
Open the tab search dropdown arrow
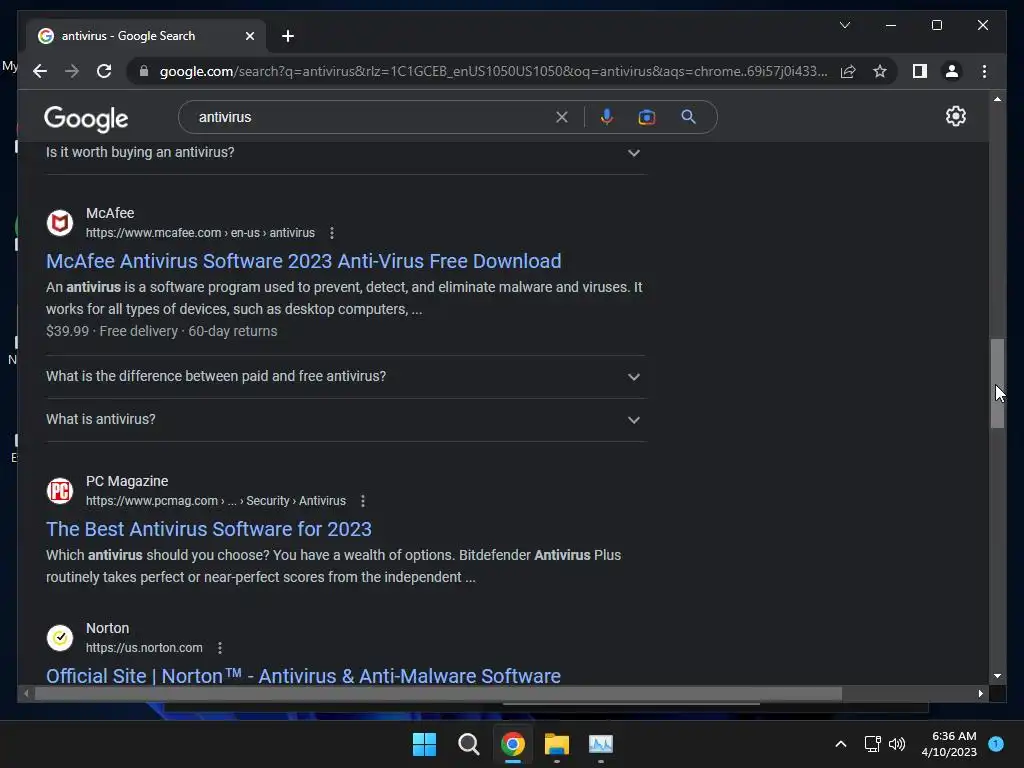844,25
